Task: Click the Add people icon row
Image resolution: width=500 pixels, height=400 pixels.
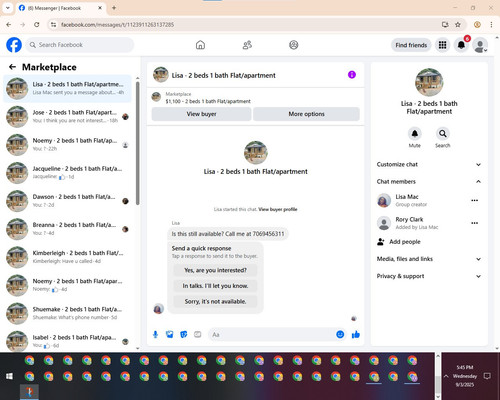Action: point(429,242)
